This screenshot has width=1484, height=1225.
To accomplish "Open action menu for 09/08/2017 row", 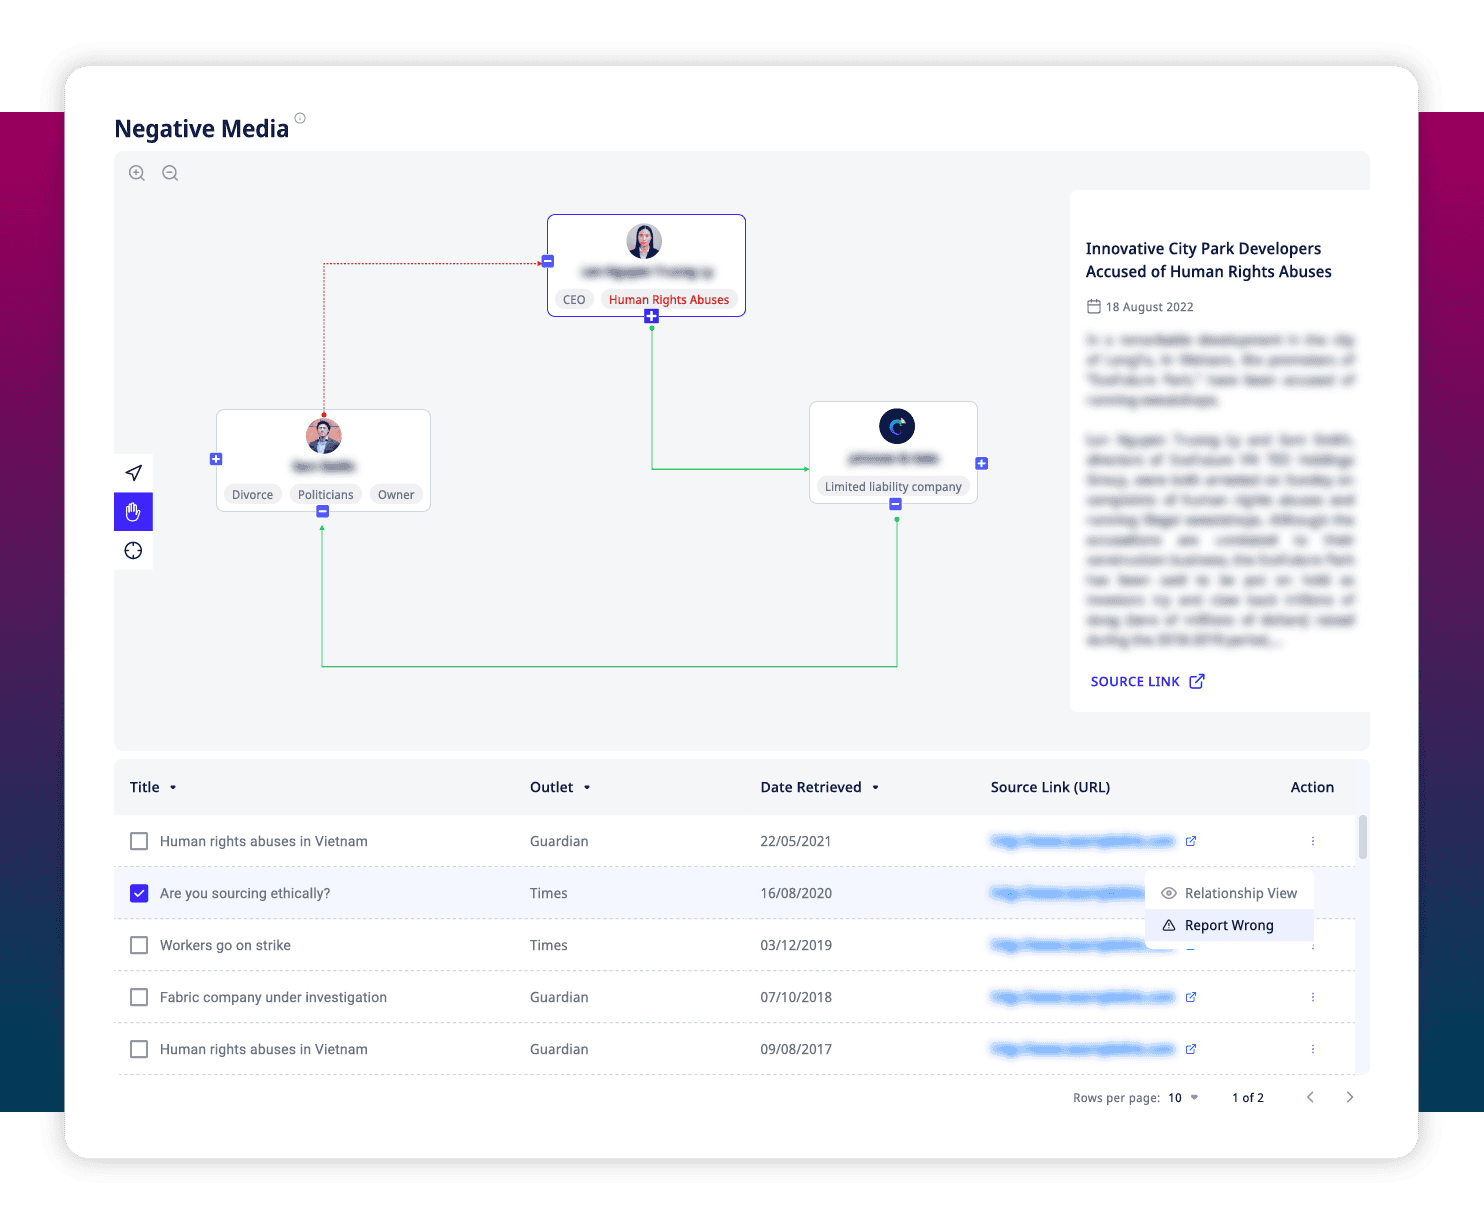I will (x=1313, y=1049).
